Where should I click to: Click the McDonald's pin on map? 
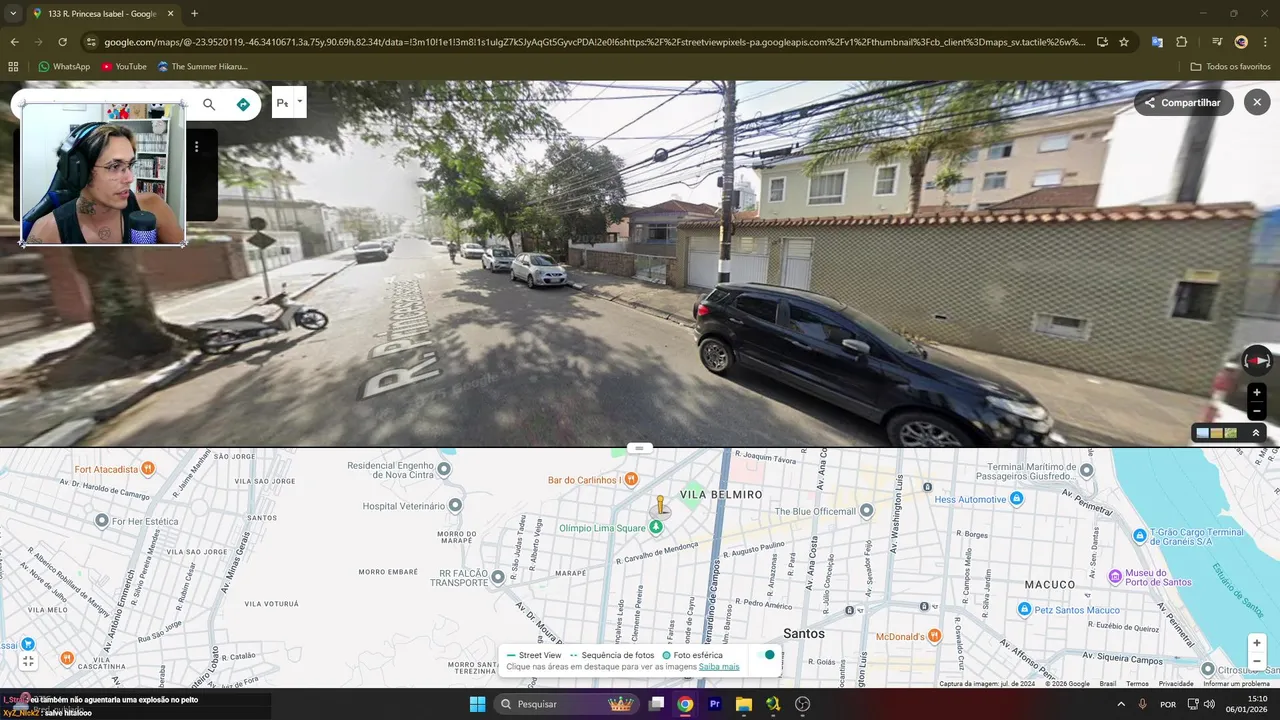(x=934, y=635)
